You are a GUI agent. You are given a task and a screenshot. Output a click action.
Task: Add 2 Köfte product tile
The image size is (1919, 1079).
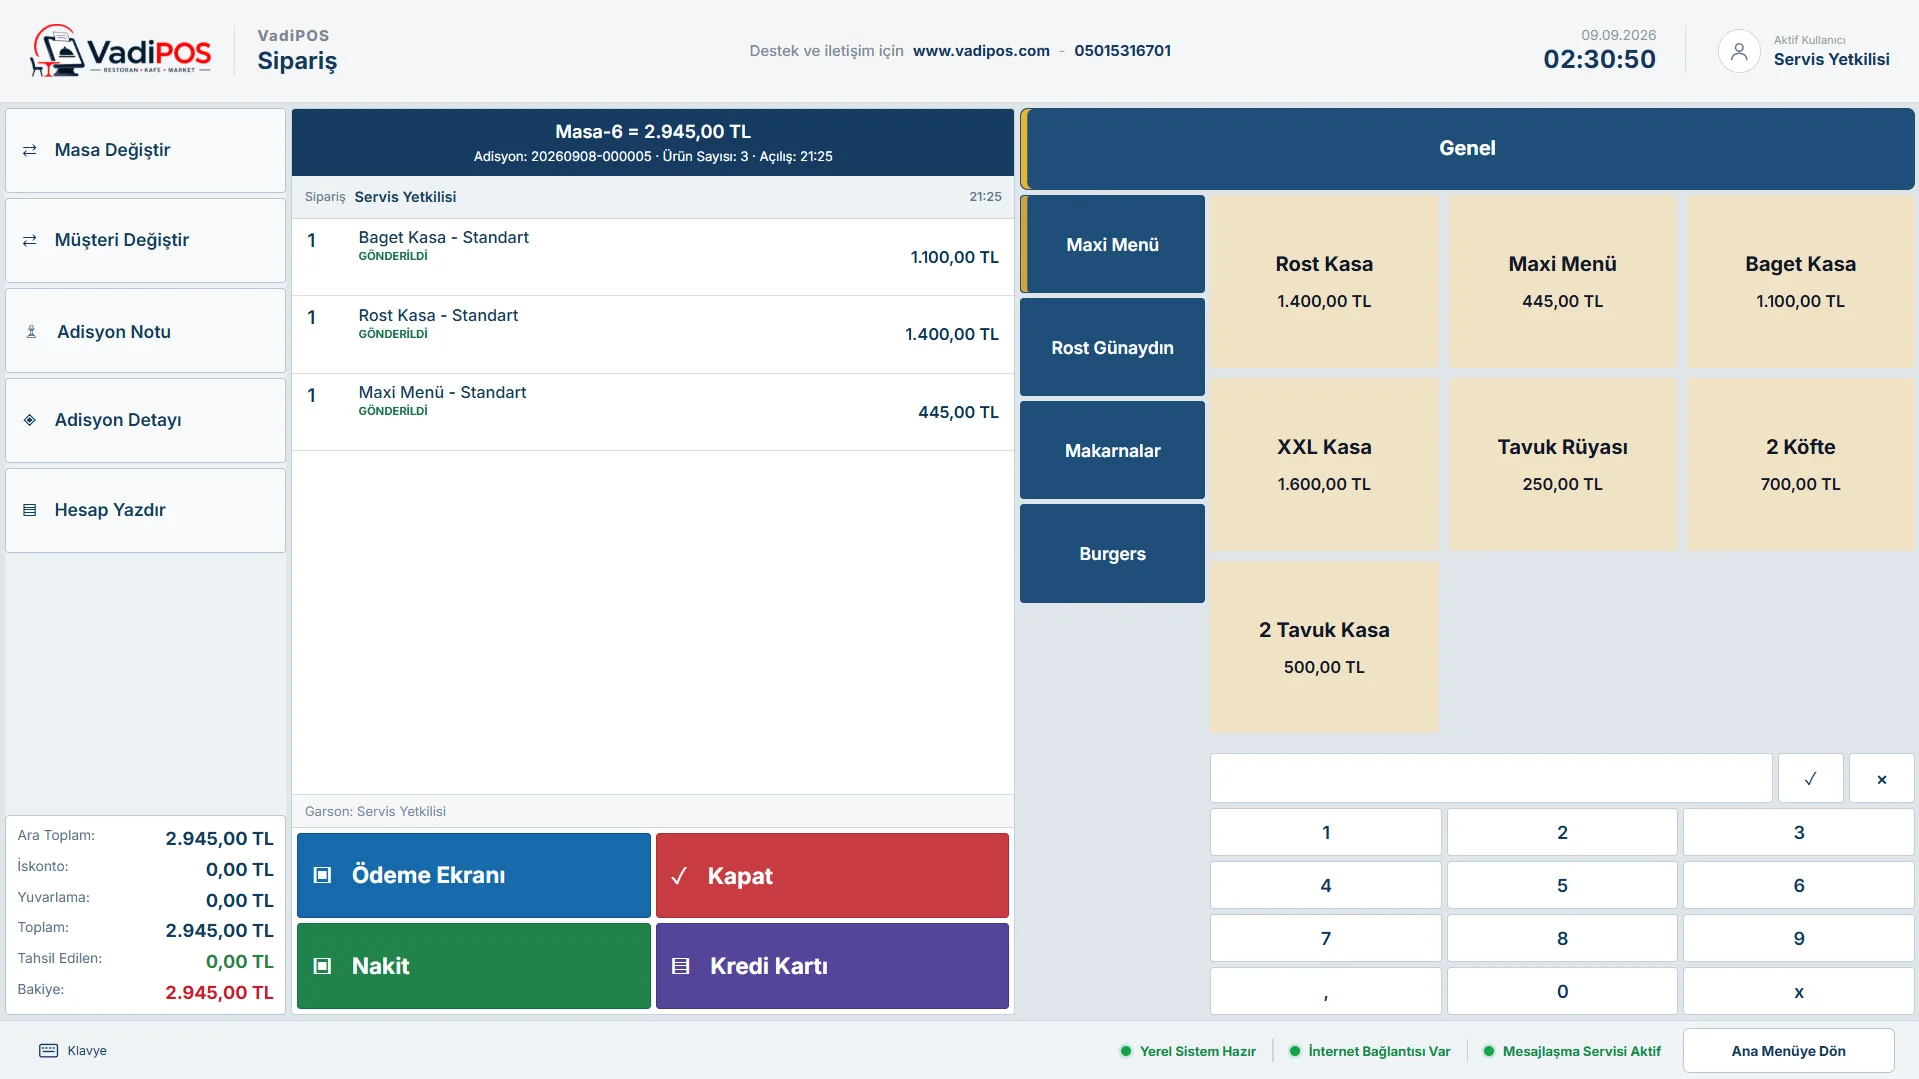[1800, 464]
